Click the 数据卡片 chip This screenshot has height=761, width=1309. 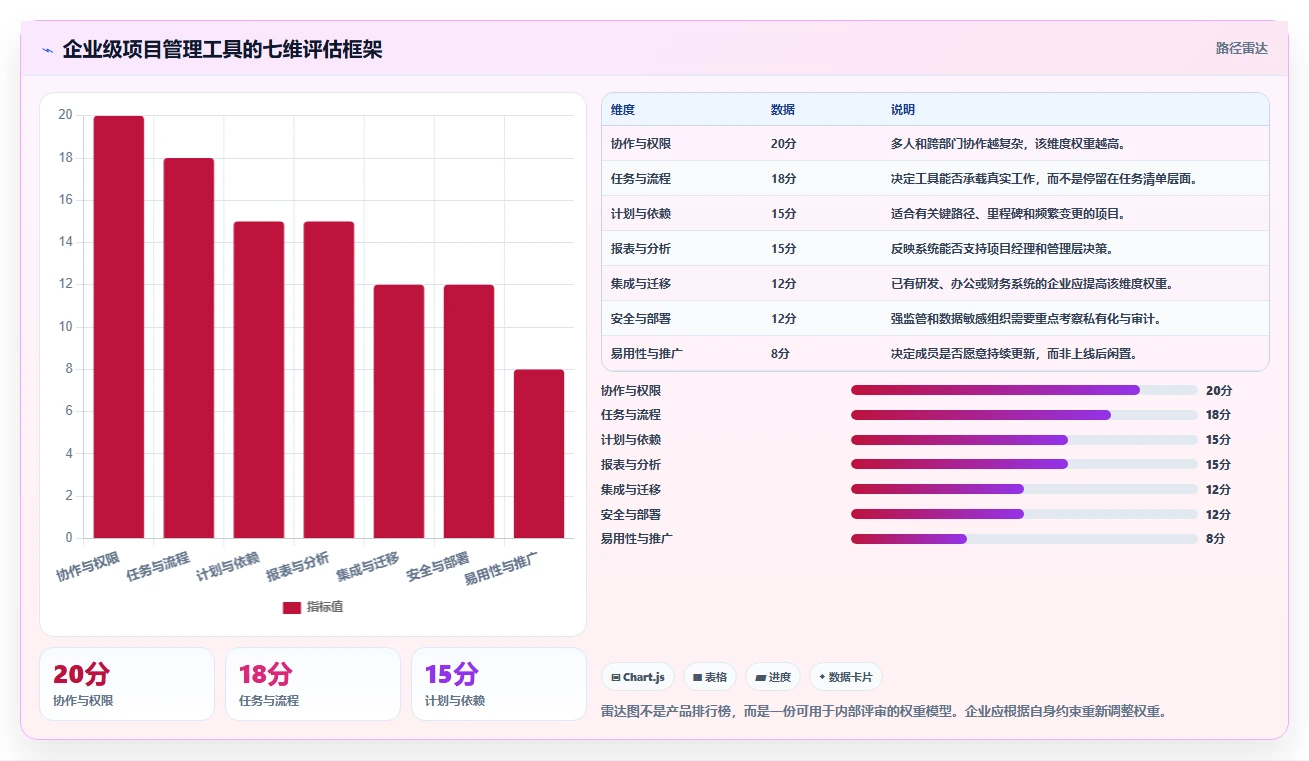(x=846, y=677)
